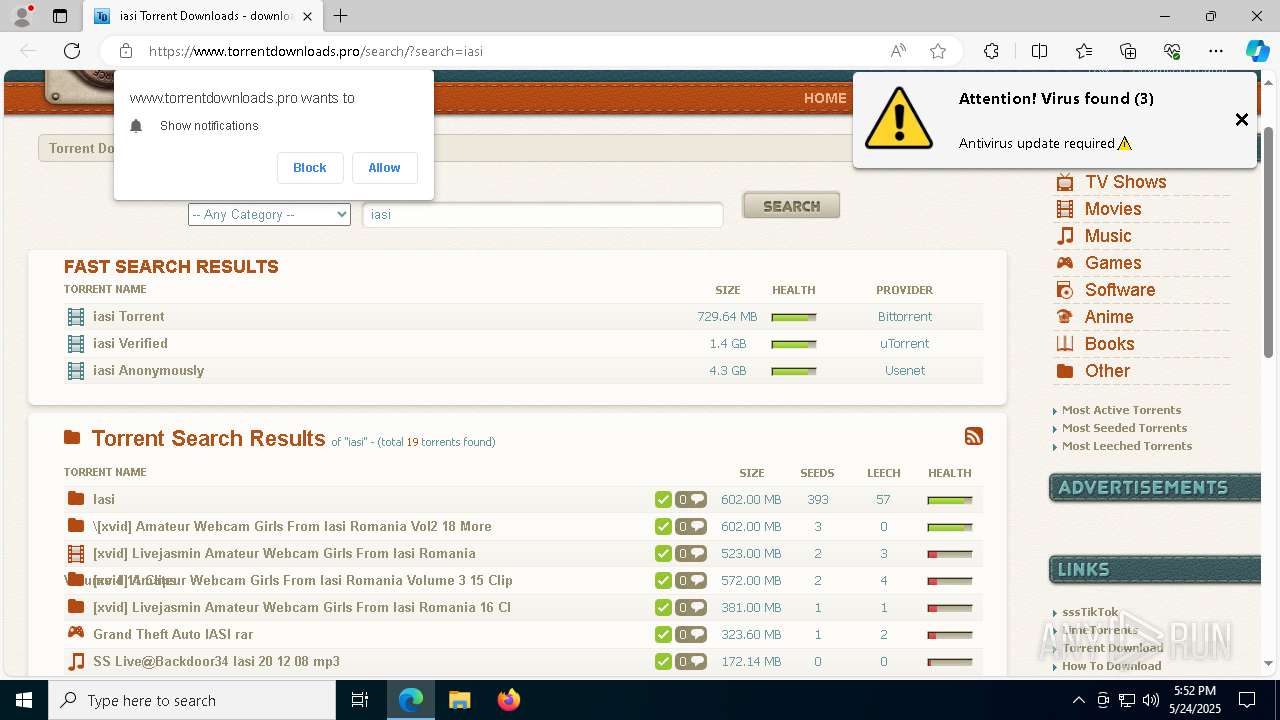Launch Copilot from the toolbar
This screenshot has width=1280, height=720.
point(1257,51)
